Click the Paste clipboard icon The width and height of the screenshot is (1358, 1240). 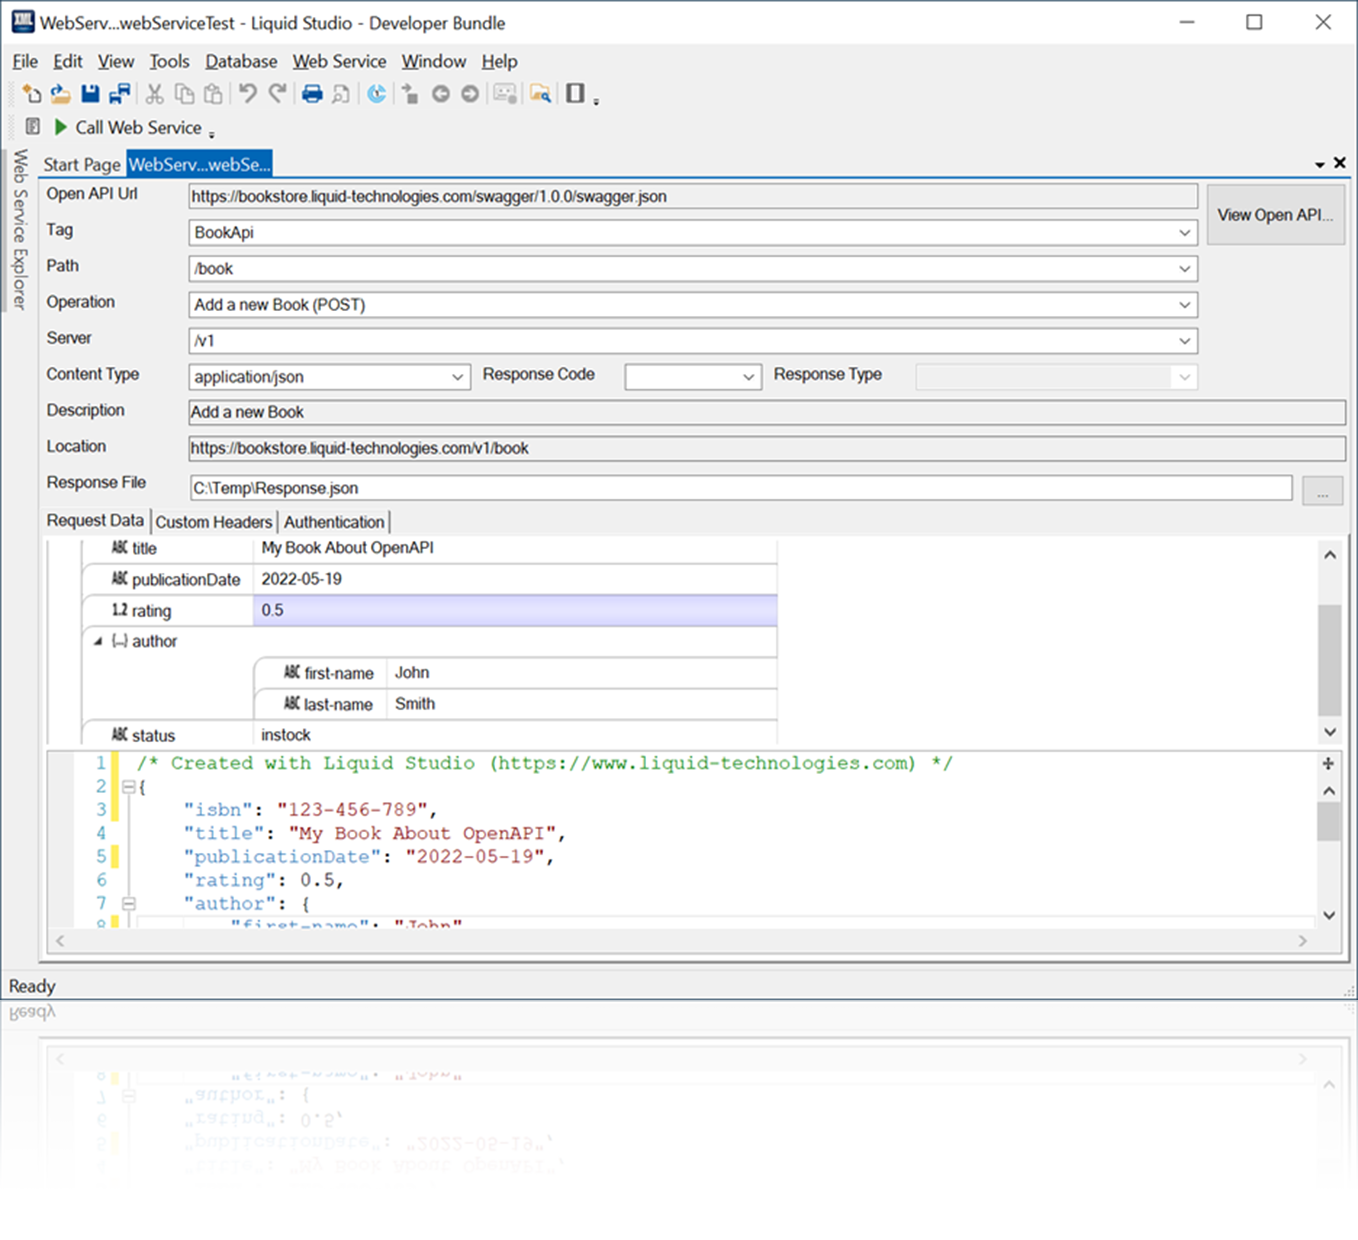pyautogui.click(x=213, y=94)
